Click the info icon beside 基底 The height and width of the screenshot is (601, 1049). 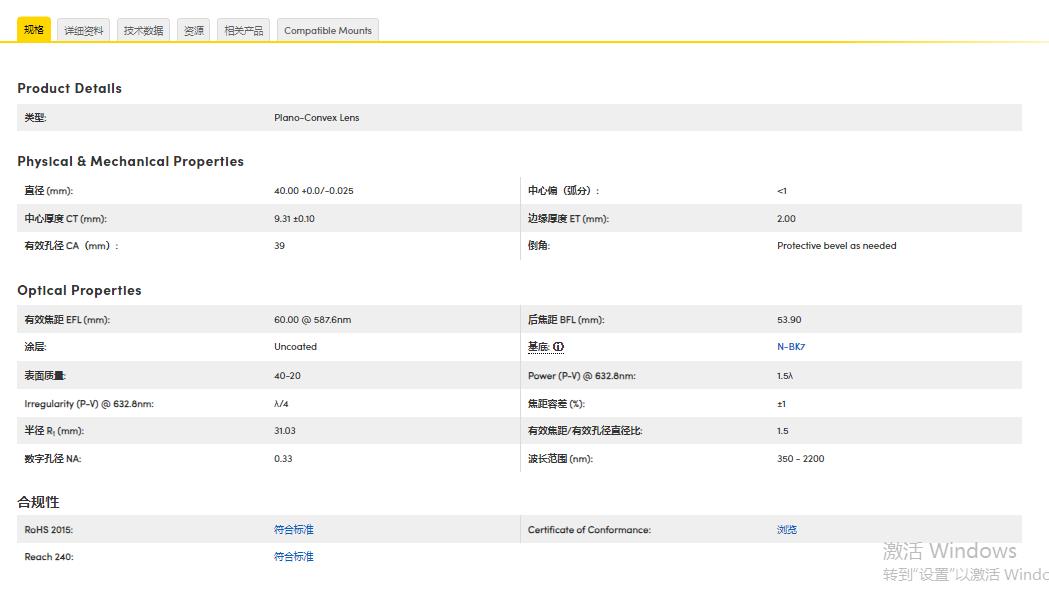coord(559,347)
